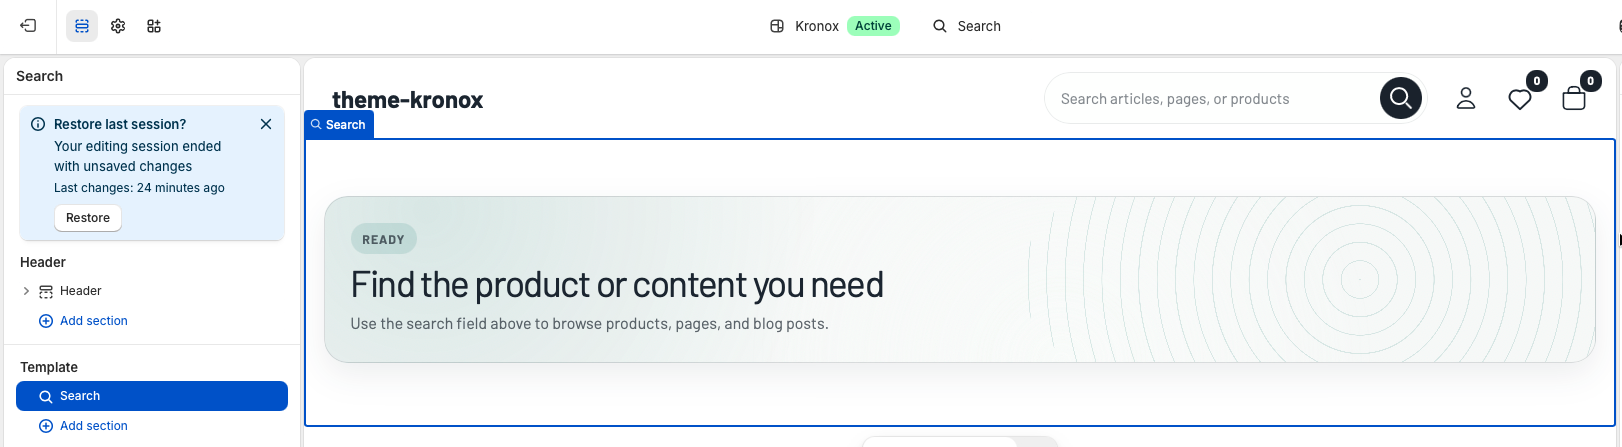Click the round black search submit button

tap(1401, 98)
